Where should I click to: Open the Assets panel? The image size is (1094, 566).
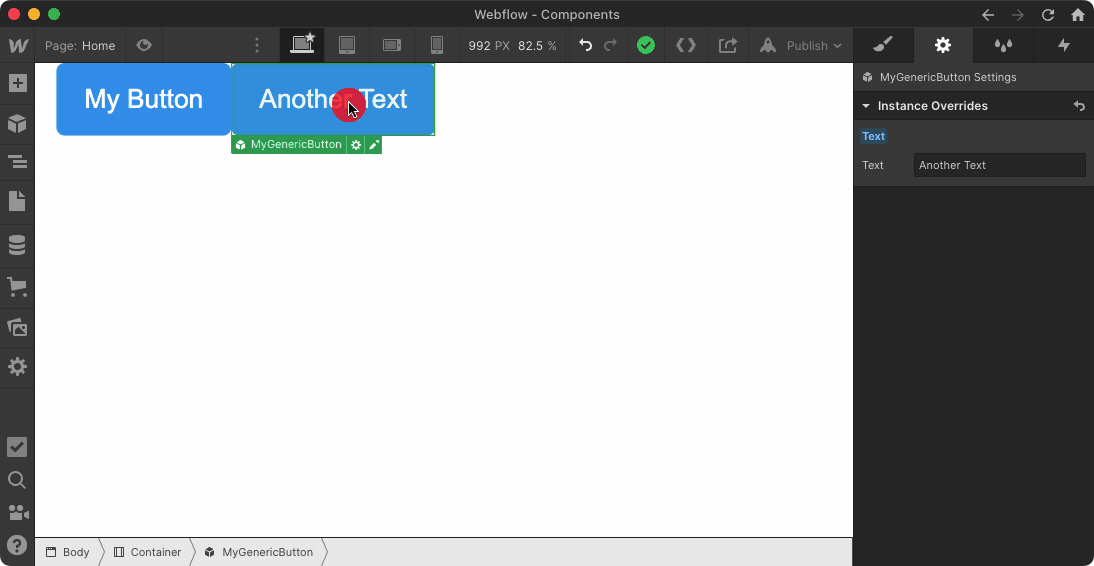[x=17, y=327]
